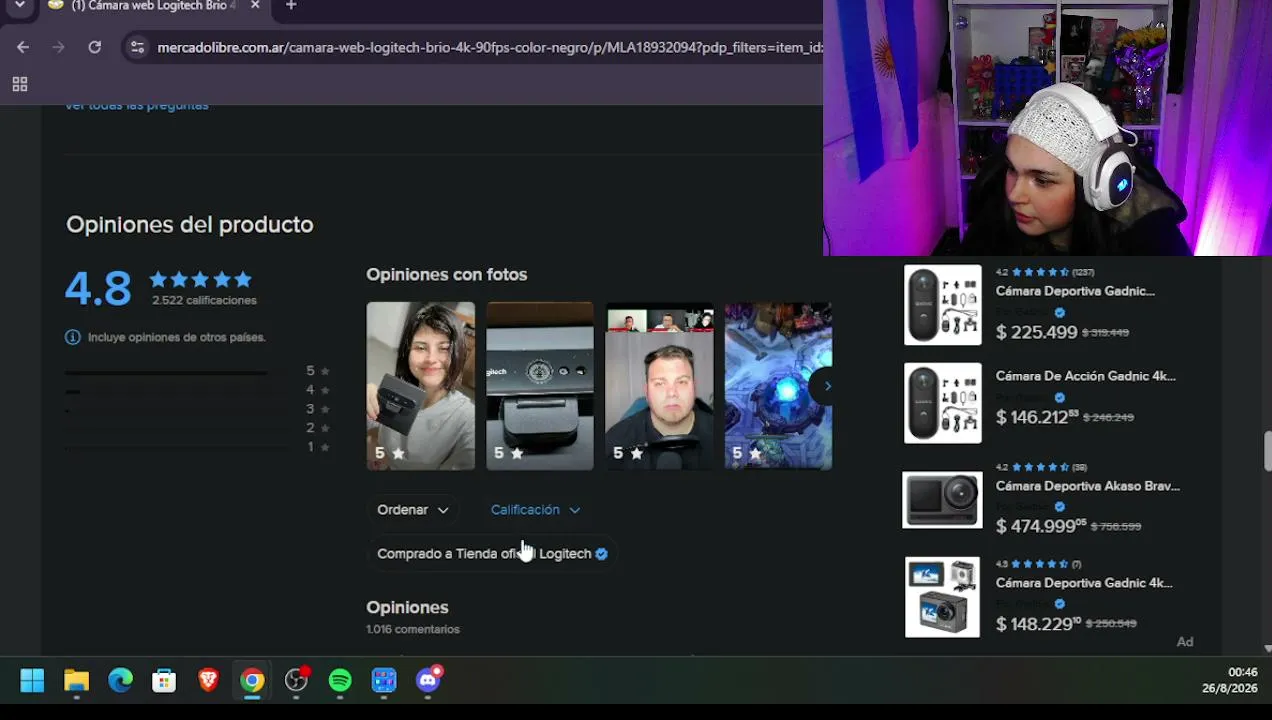The image size is (1272, 720).
Task: Open the apps grid in bookmarks bar
Action: click(19, 84)
